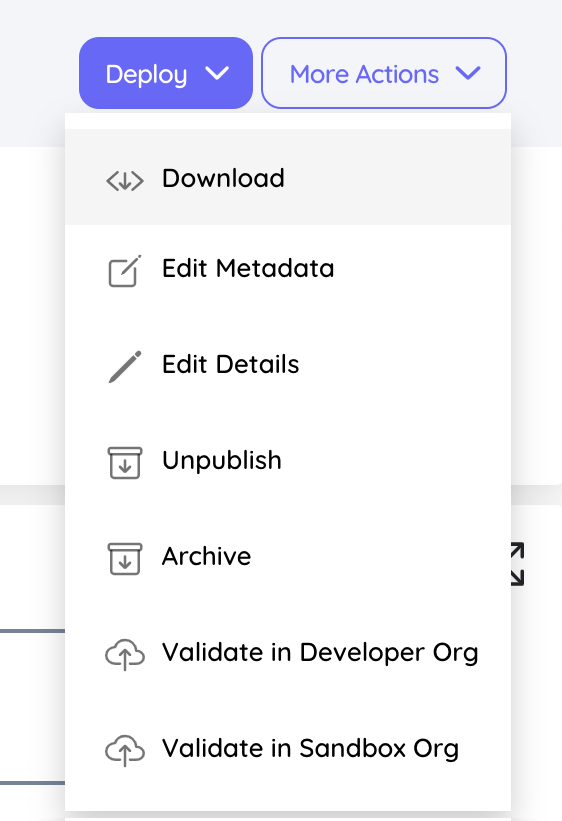Click the archive box icon beside Archive
Image resolution: width=562 pixels, height=821 pixels.
click(x=125, y=559)
